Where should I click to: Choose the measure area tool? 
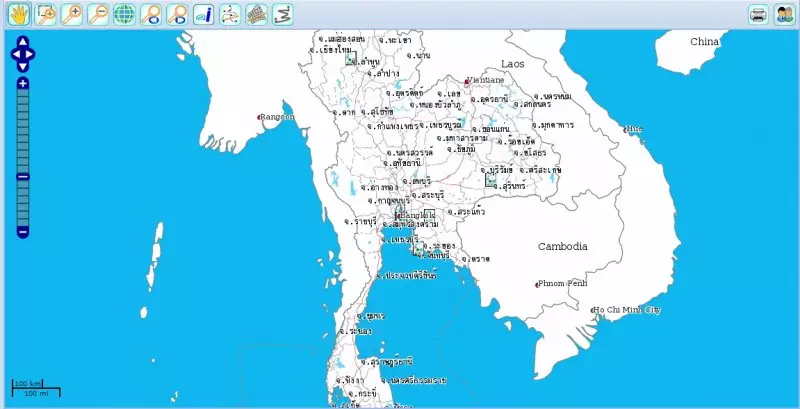coord(256,14)
